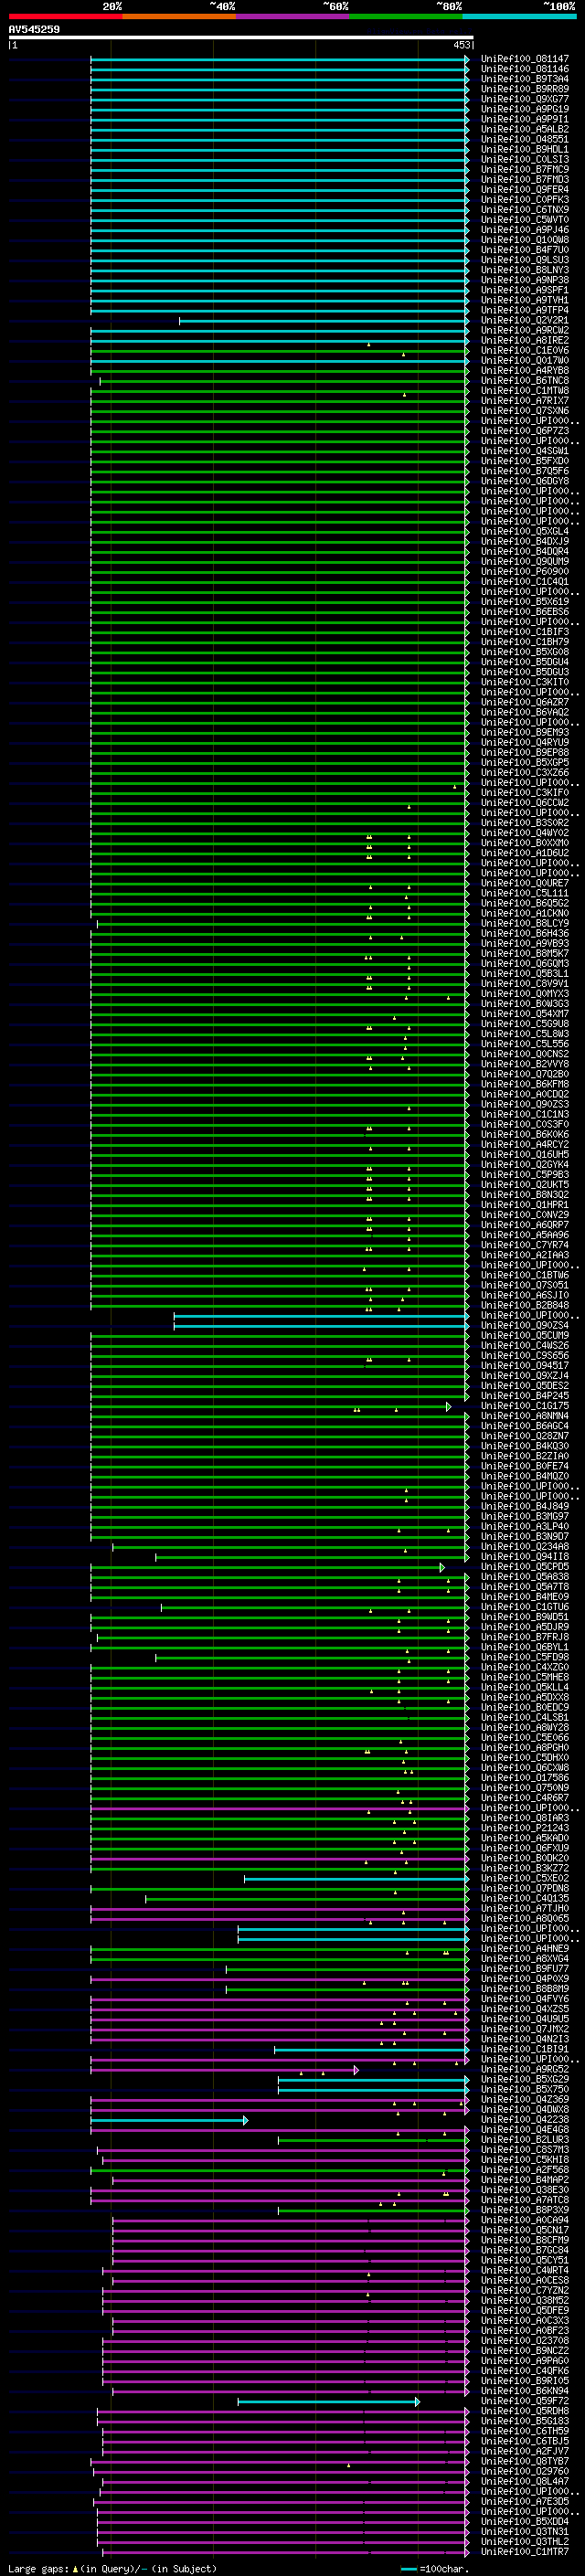Follow the UniRef100_A9RCW2 link
The width and height of the screenshot is (585, 2576).
(x=525, y=330)
